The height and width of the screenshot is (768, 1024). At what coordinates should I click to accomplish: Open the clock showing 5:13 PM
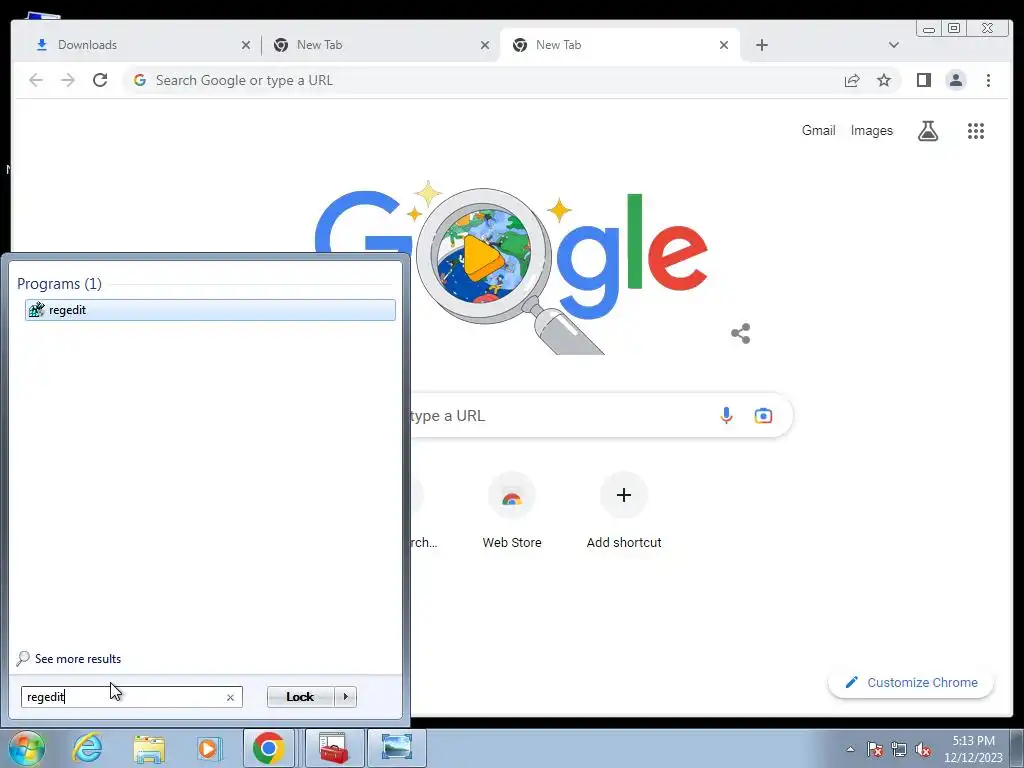[973, 749]
